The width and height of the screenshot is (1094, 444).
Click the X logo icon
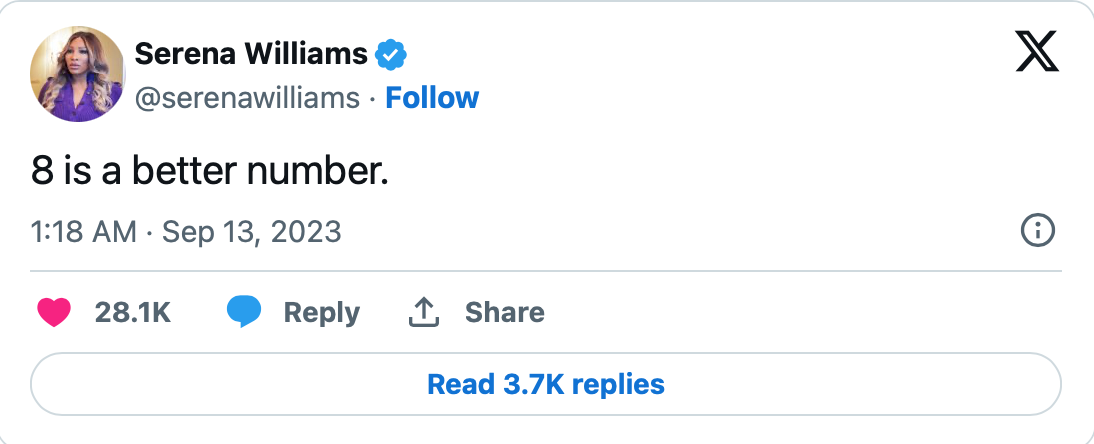1037,50
